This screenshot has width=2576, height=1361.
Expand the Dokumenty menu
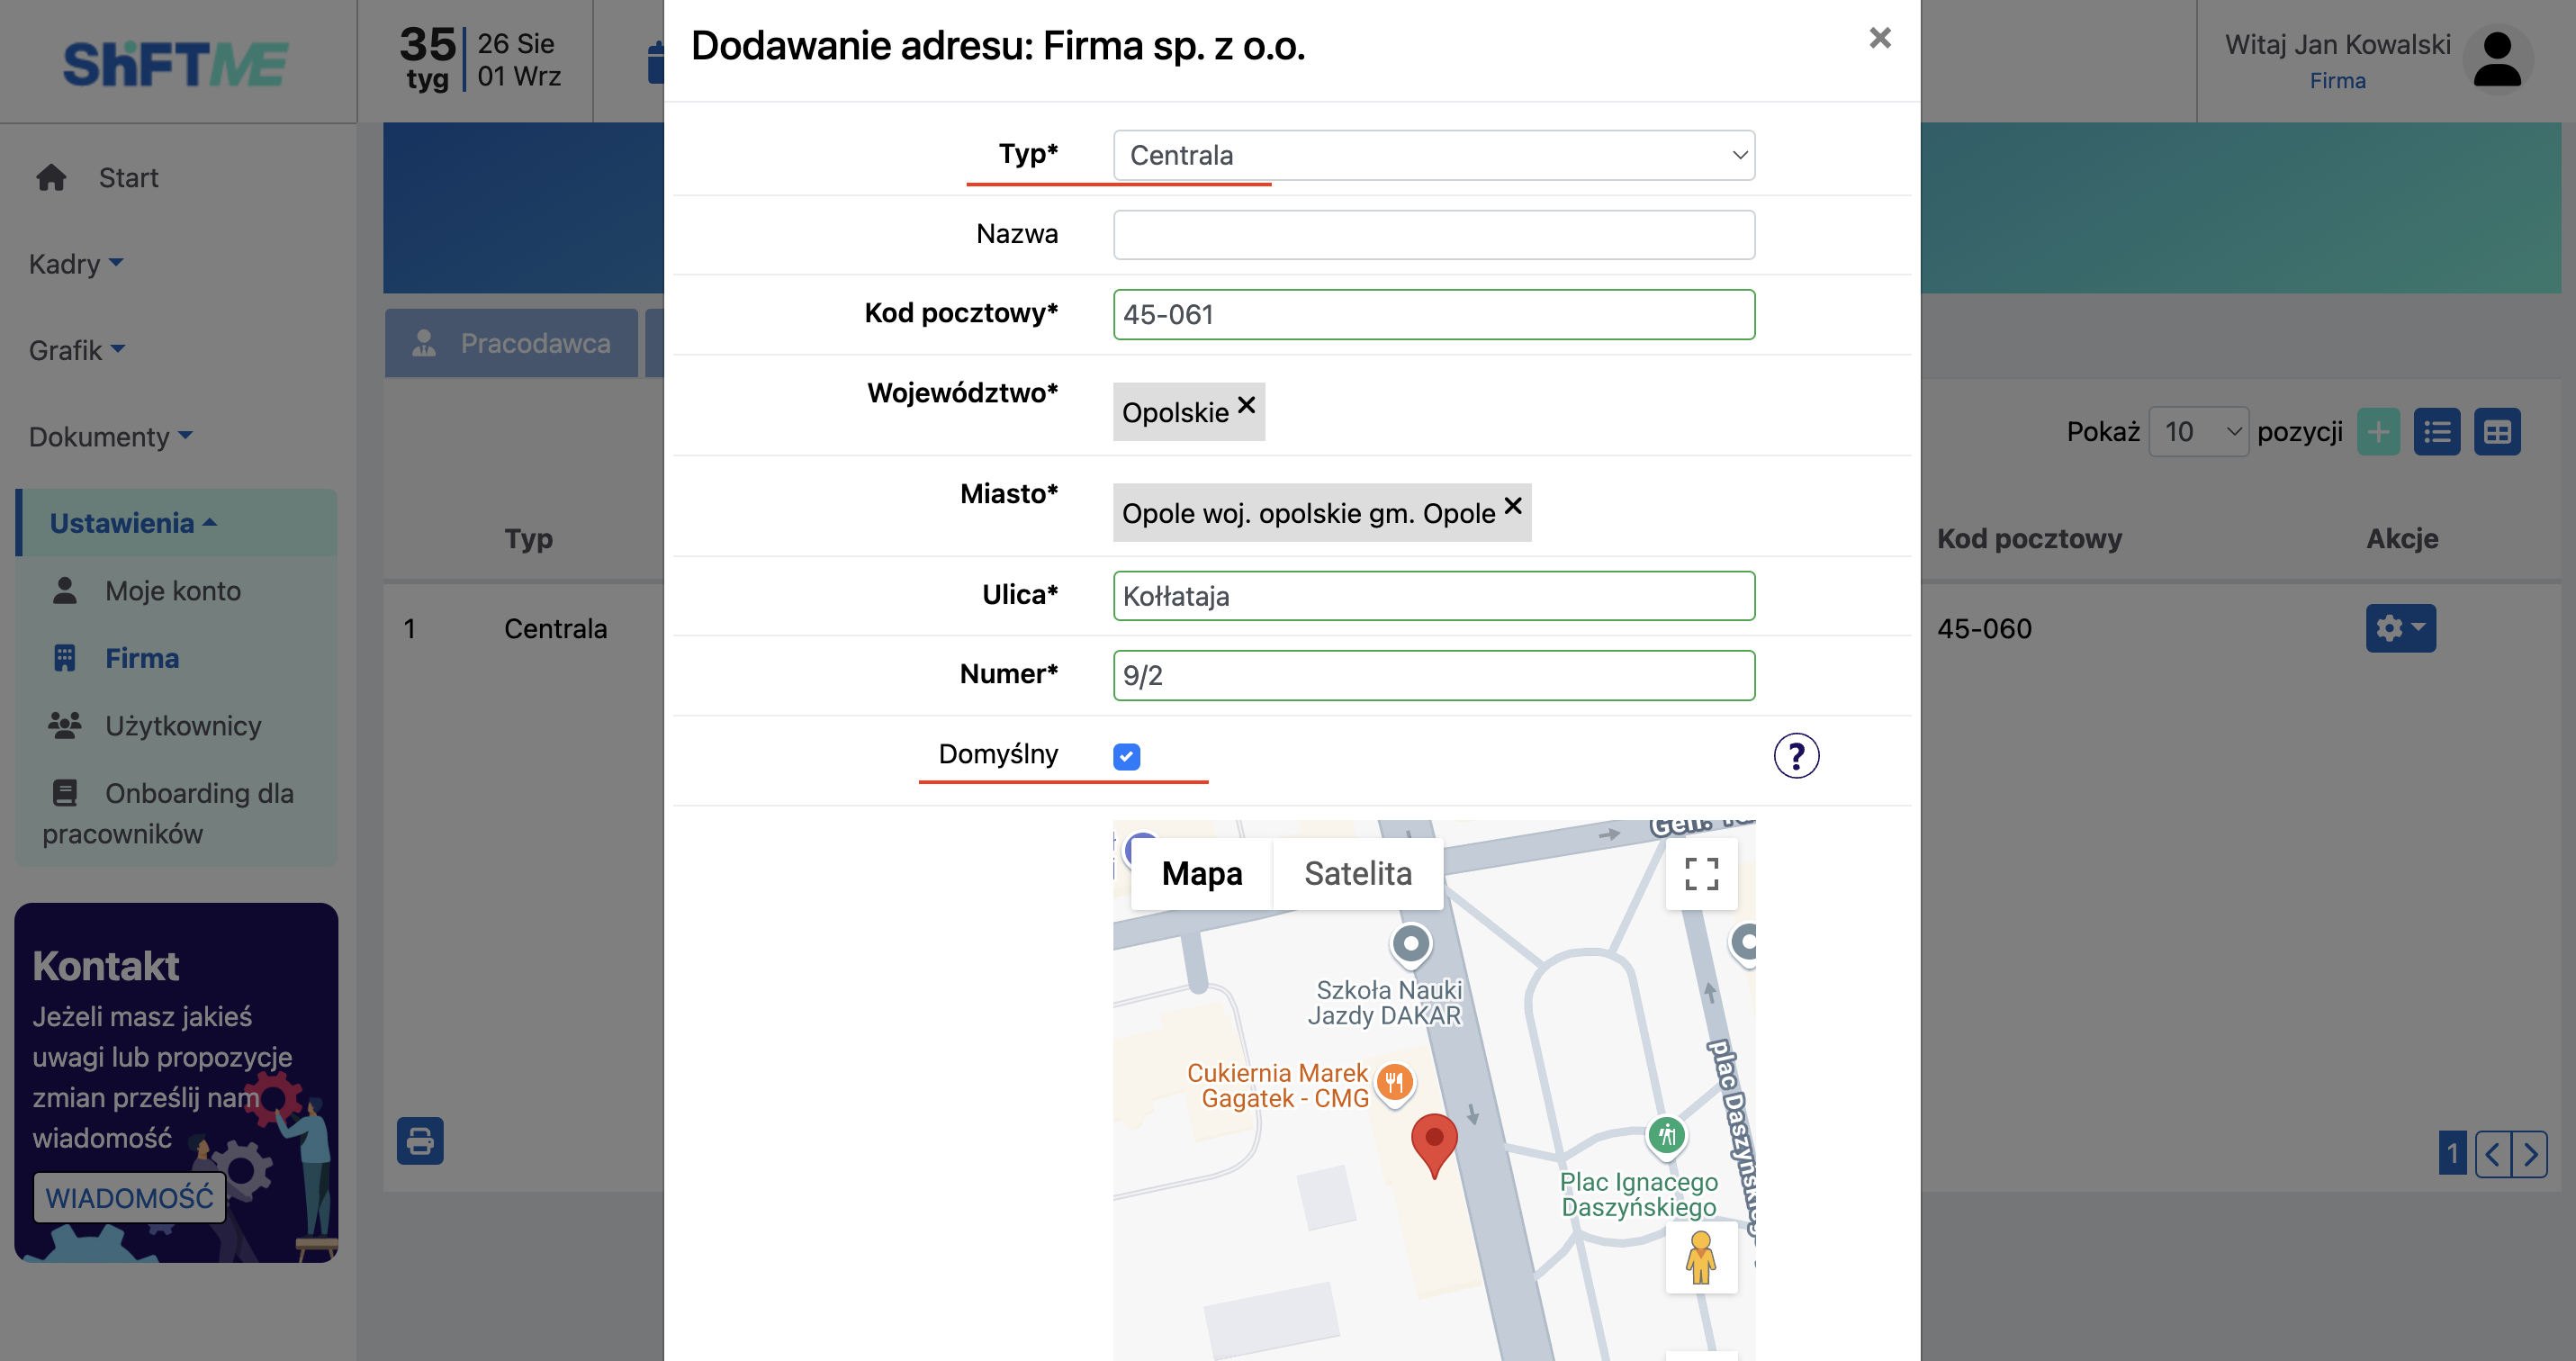coord(110,437)
